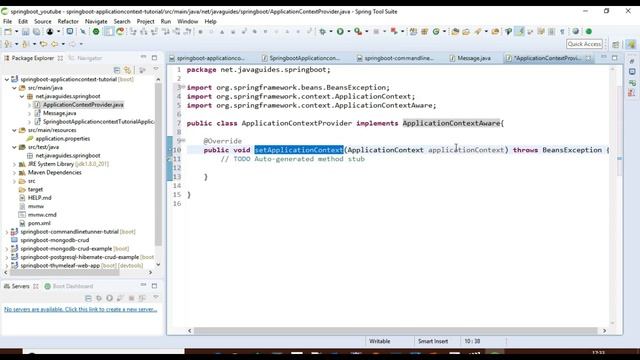640x360 pixels.
Task: Click the Save All toolbar icon
Action: pyautogui.click(x=36, y=31)
